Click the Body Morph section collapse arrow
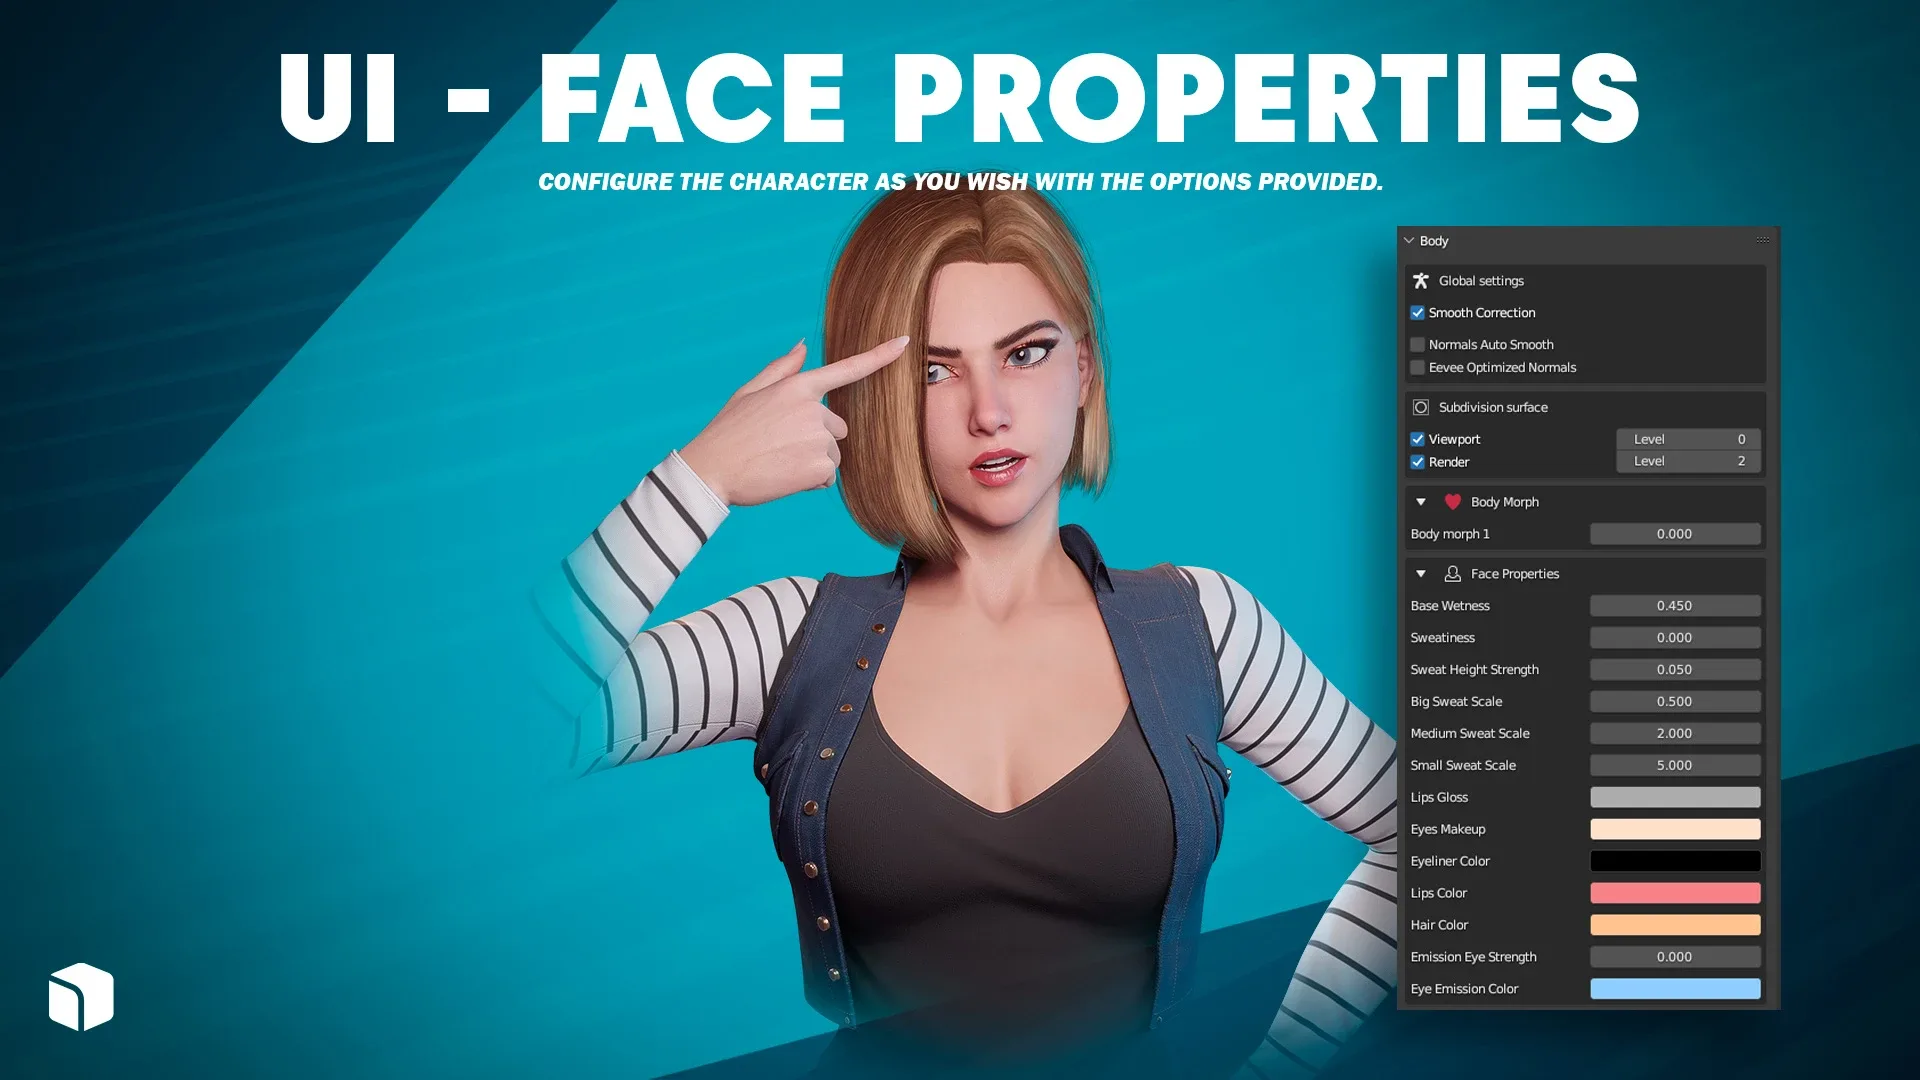 click(x=1422, y=501)
